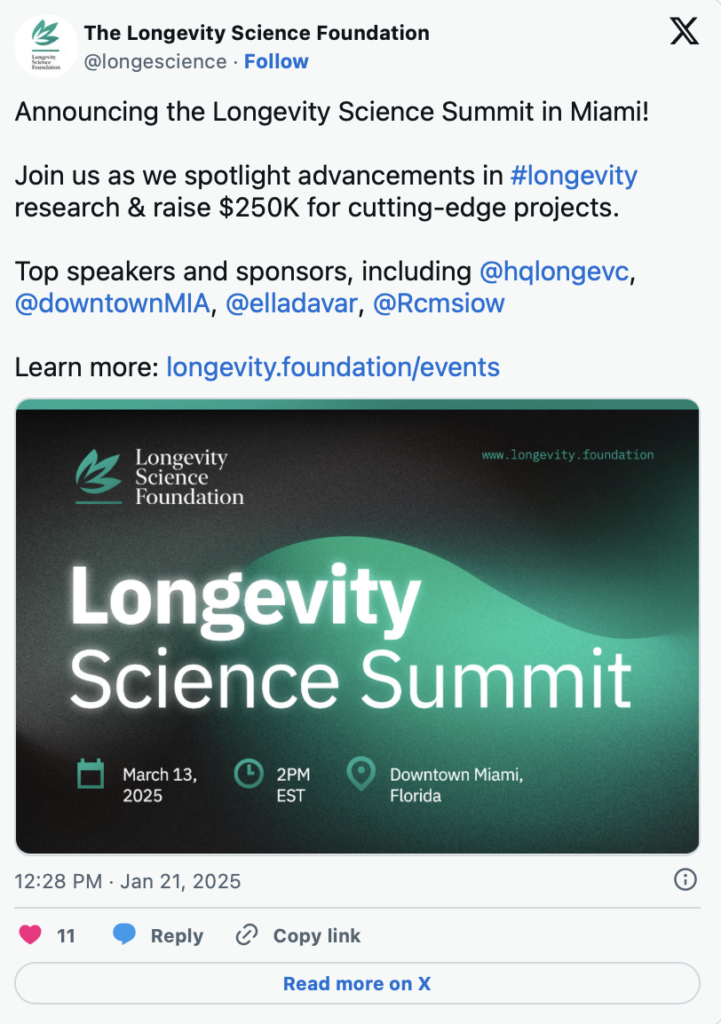Screen dimensions: 721x1024
Task: Click the Reply text label
Action: [177, 936]
